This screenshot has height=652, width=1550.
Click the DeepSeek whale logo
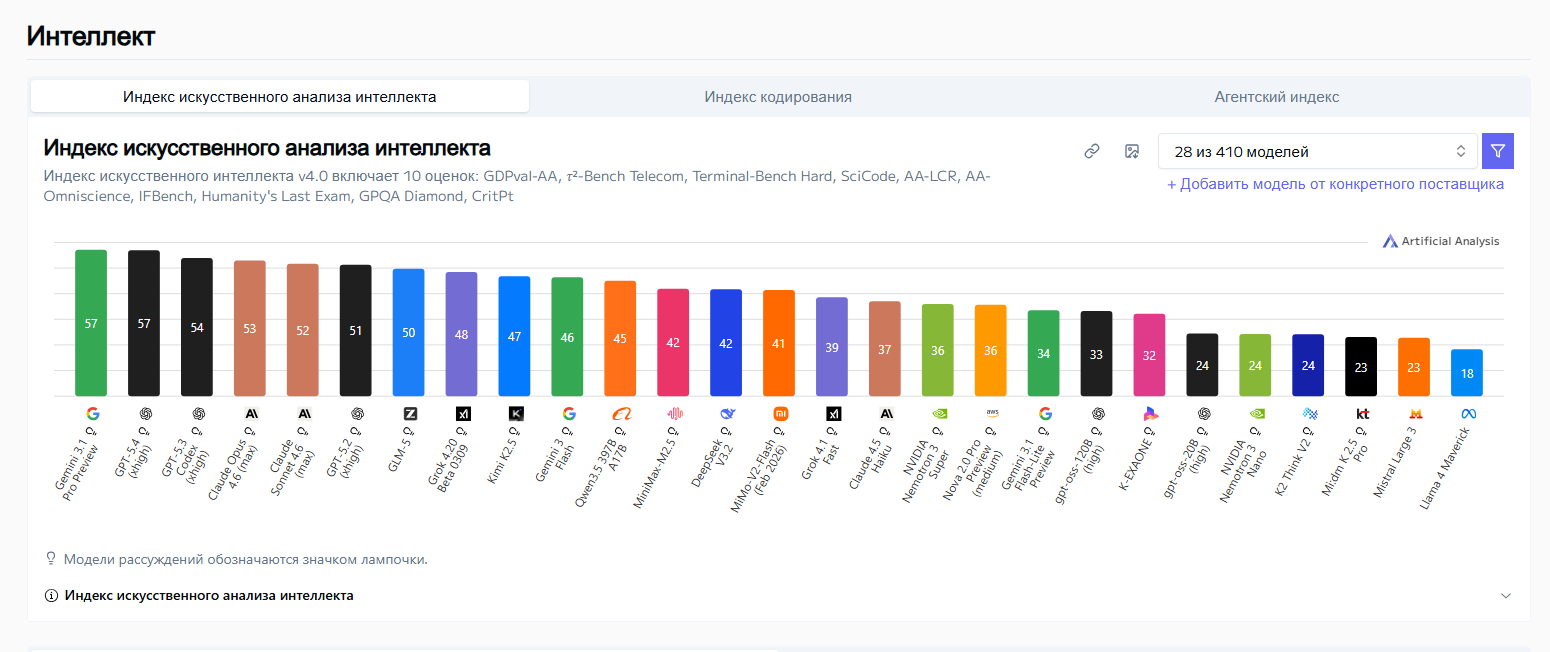[727, 413]
